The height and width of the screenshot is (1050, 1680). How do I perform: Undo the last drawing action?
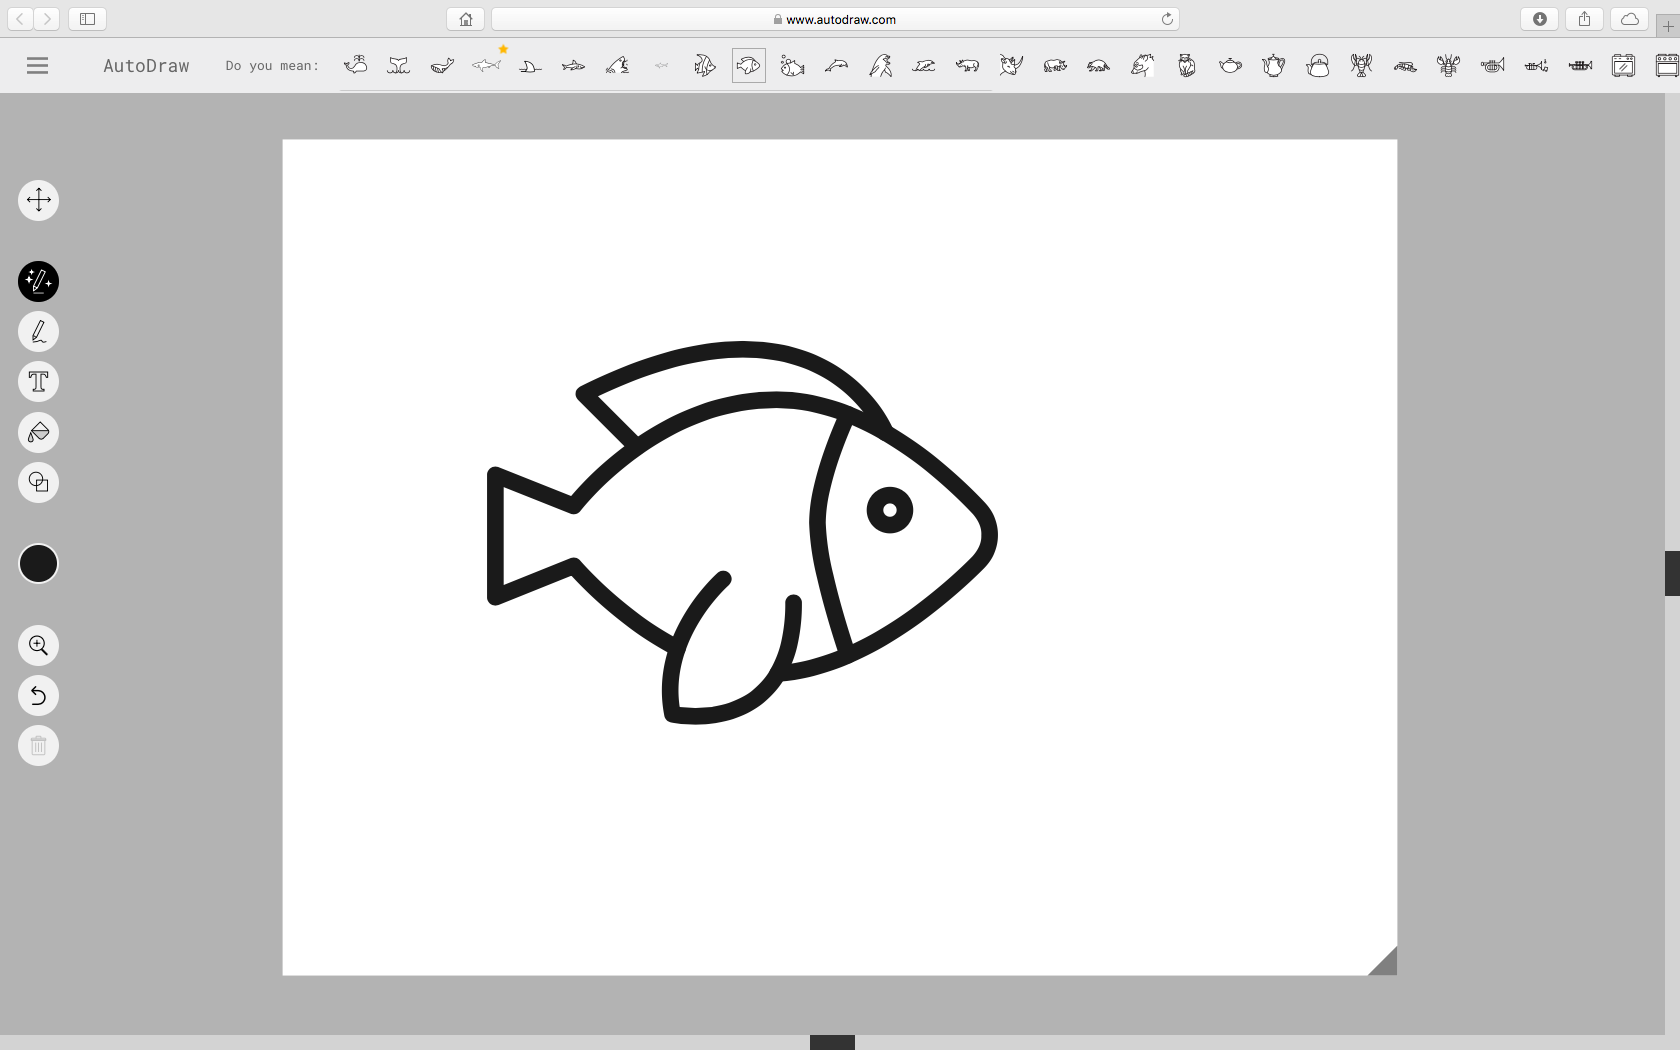click(38, 696)
